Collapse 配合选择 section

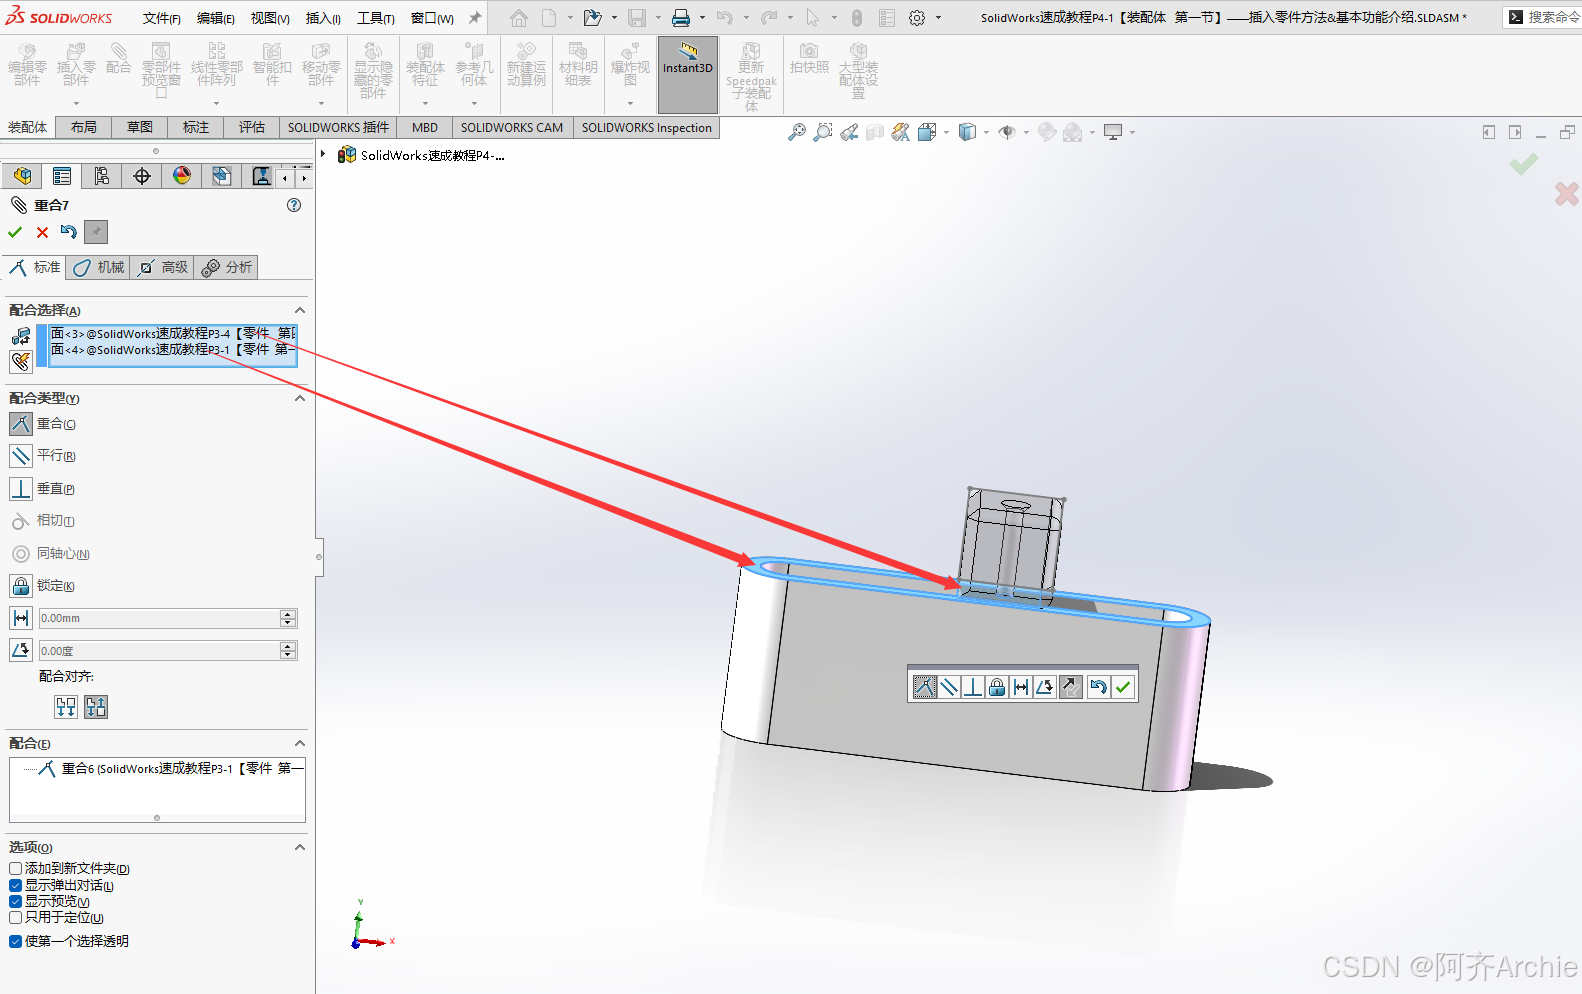pyautogui.click(x=299, y=310)
